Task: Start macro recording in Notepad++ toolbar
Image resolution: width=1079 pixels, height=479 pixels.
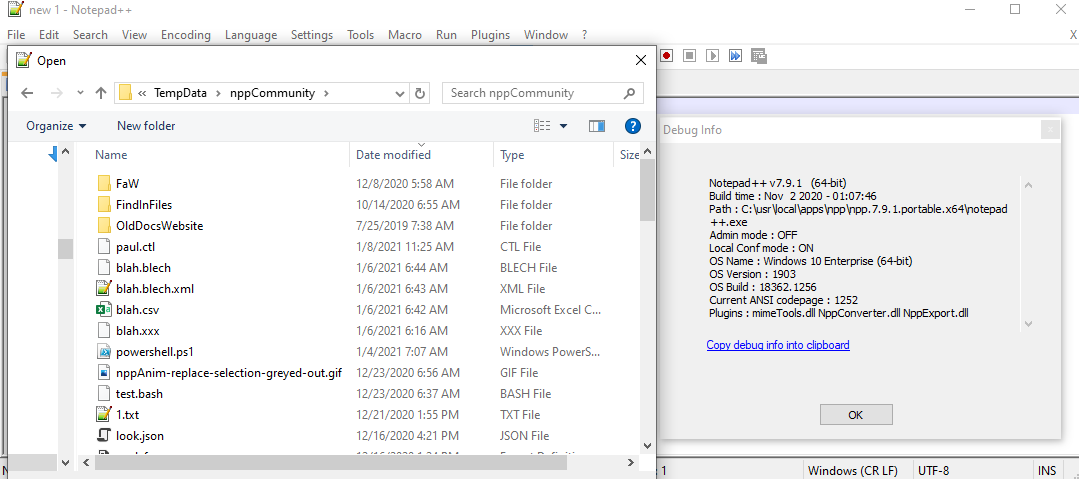Action: (x=667, y=56)
